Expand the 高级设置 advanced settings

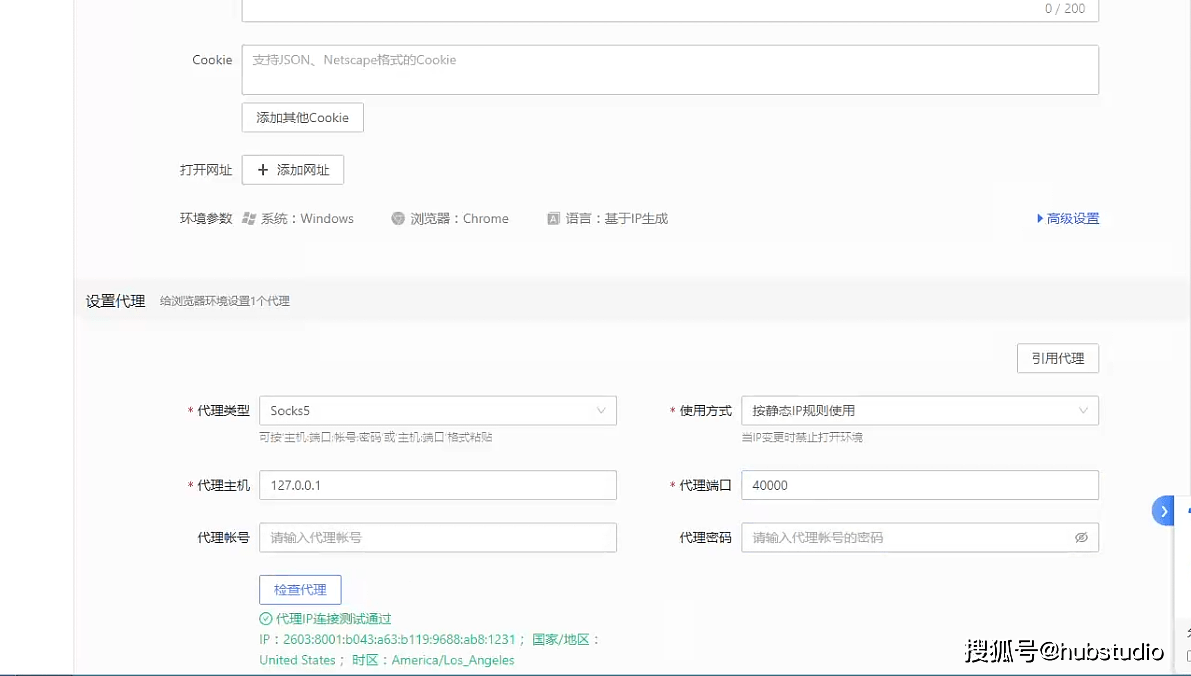click(x=1073, y=218)
